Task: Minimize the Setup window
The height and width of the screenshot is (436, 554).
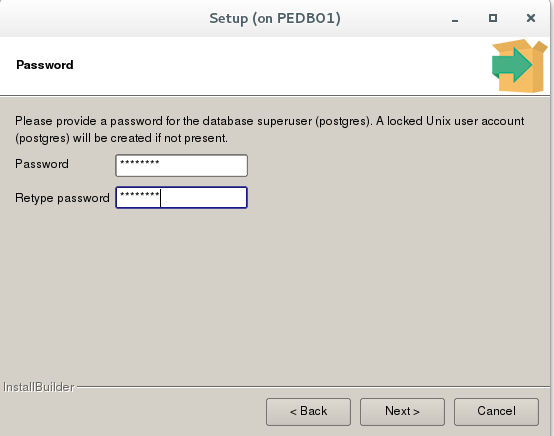Action: pyautogui.click(x=455, y=18)
